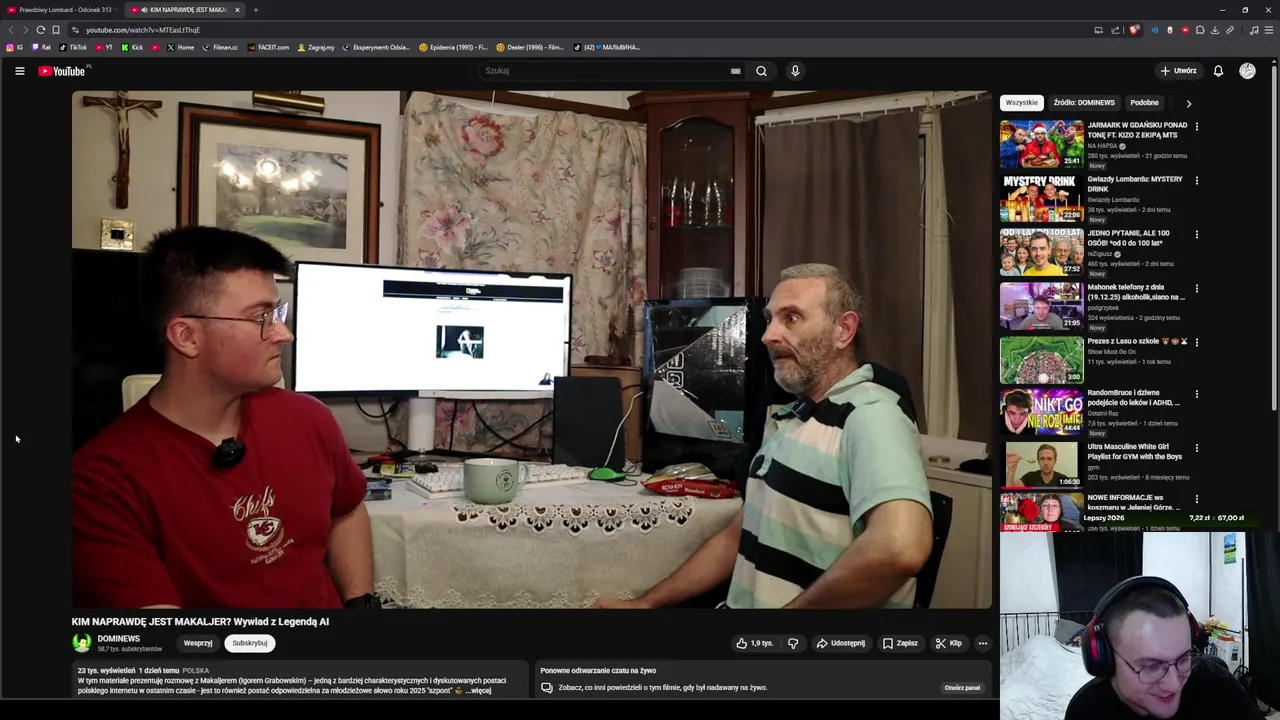The image size is (1280, 720).
Task: Open Brave Shields lion icon
Action: pos(1134,30)
